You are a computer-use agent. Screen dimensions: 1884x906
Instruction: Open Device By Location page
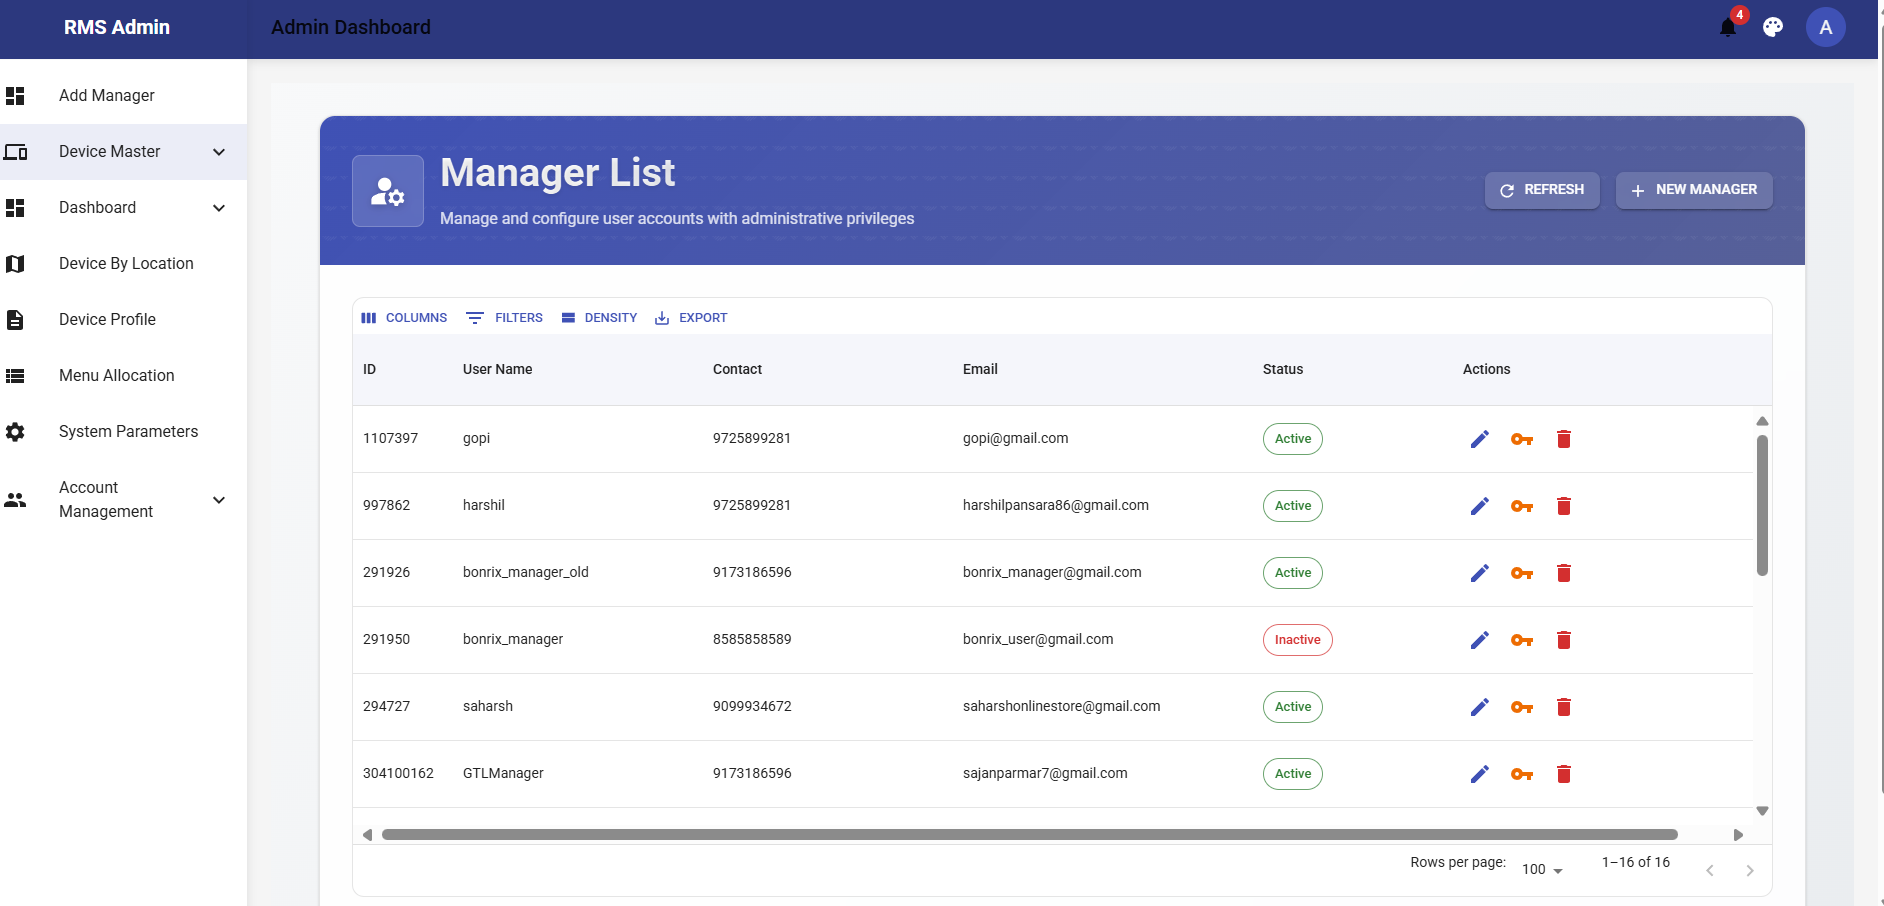123,264
